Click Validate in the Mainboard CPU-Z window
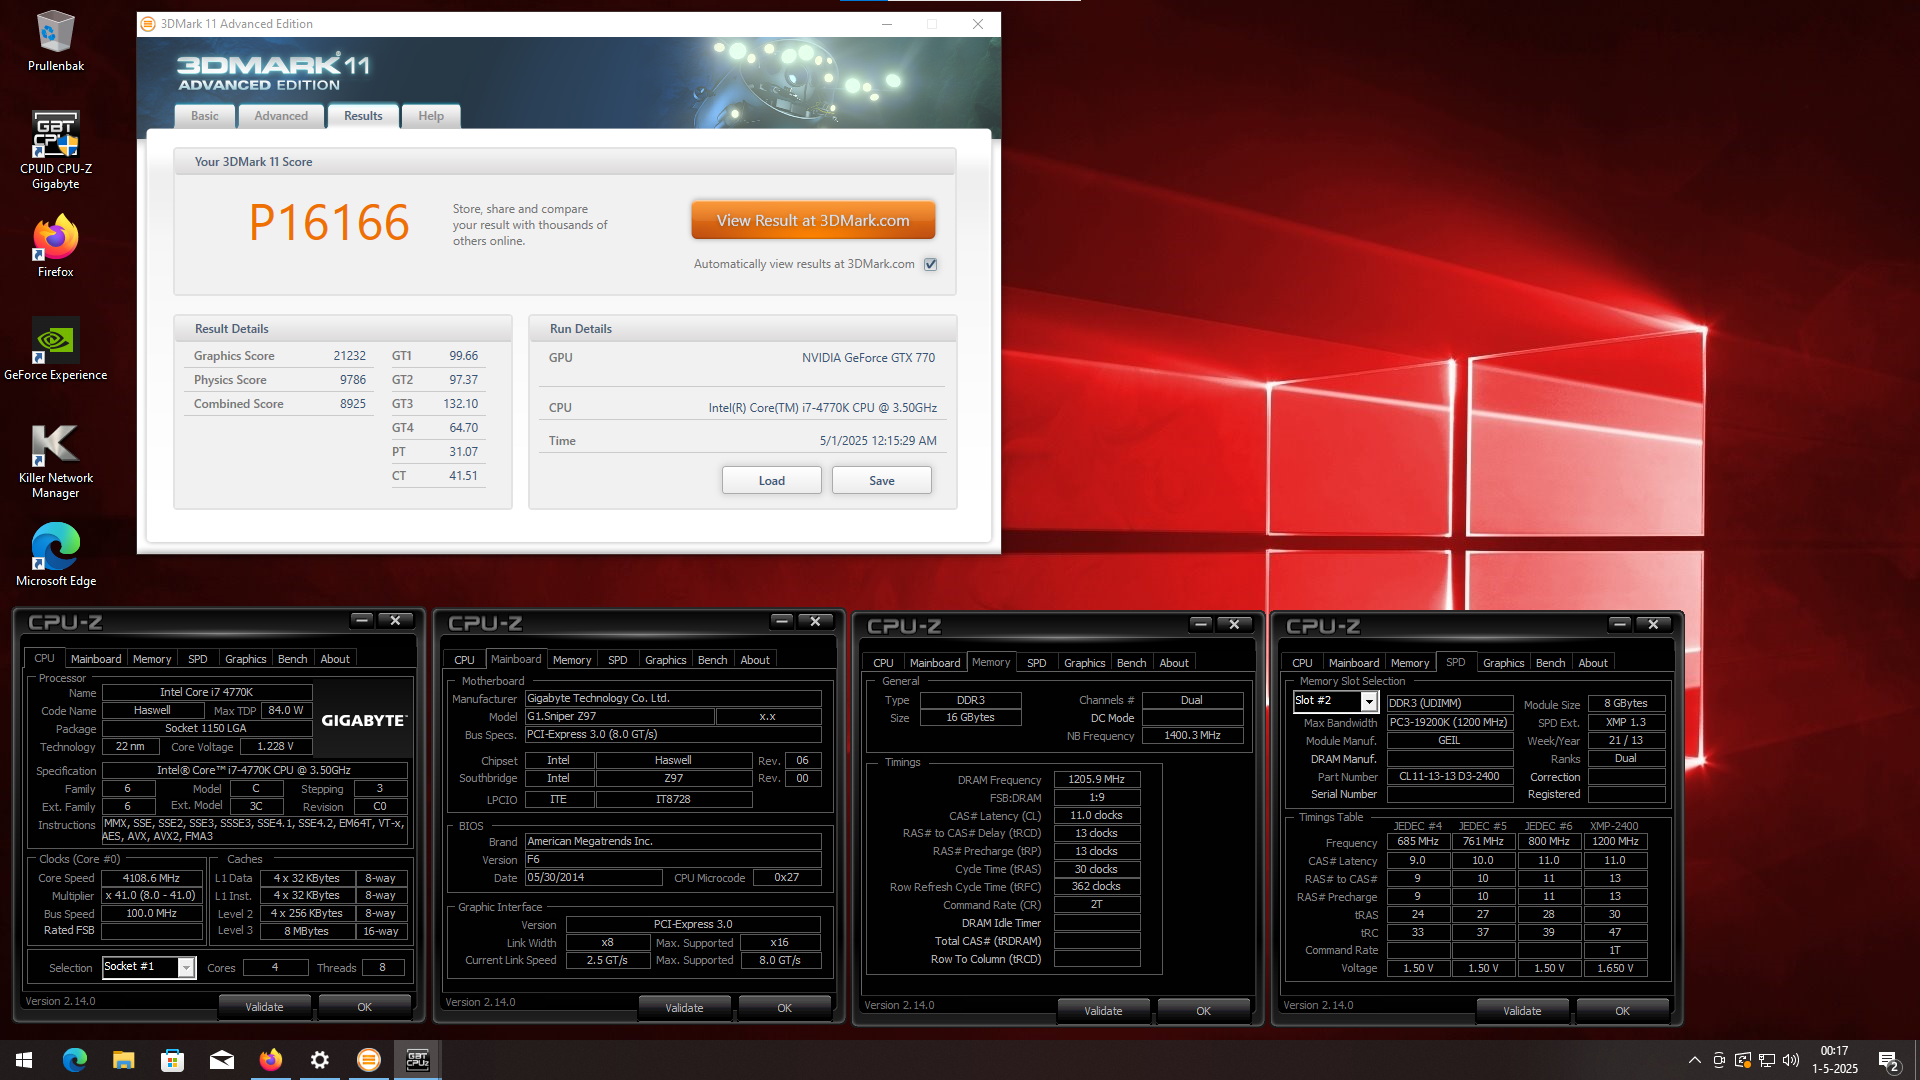1920x1080 pixels. [x=684, y=1008]
